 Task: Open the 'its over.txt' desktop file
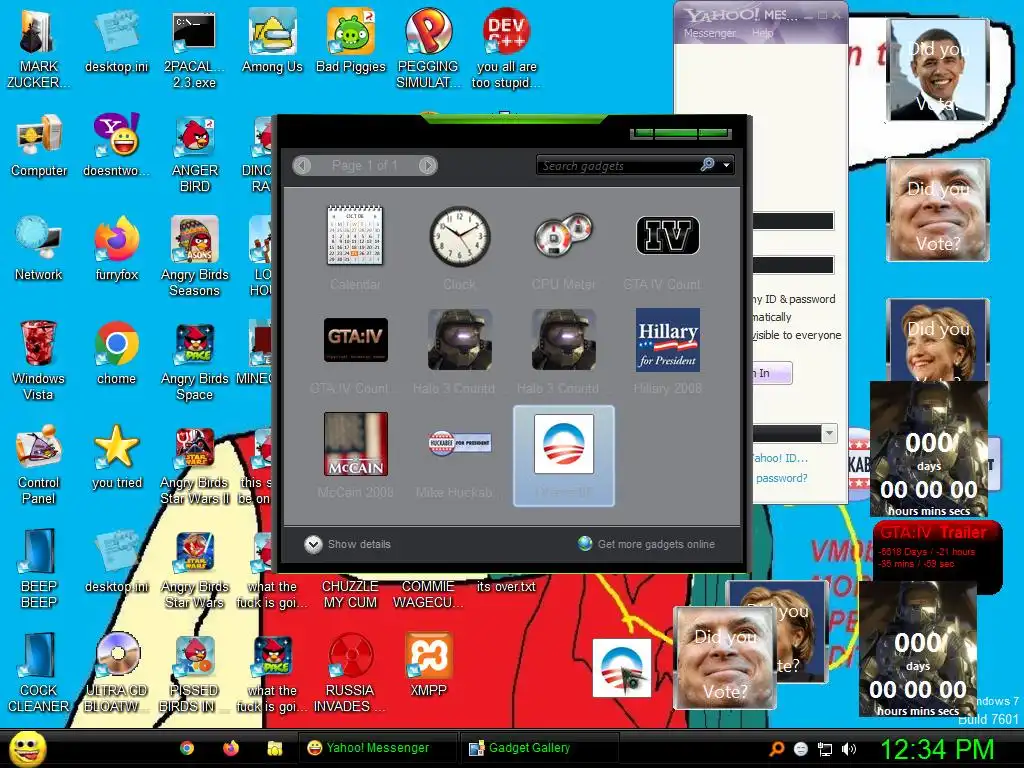point(506,586)
